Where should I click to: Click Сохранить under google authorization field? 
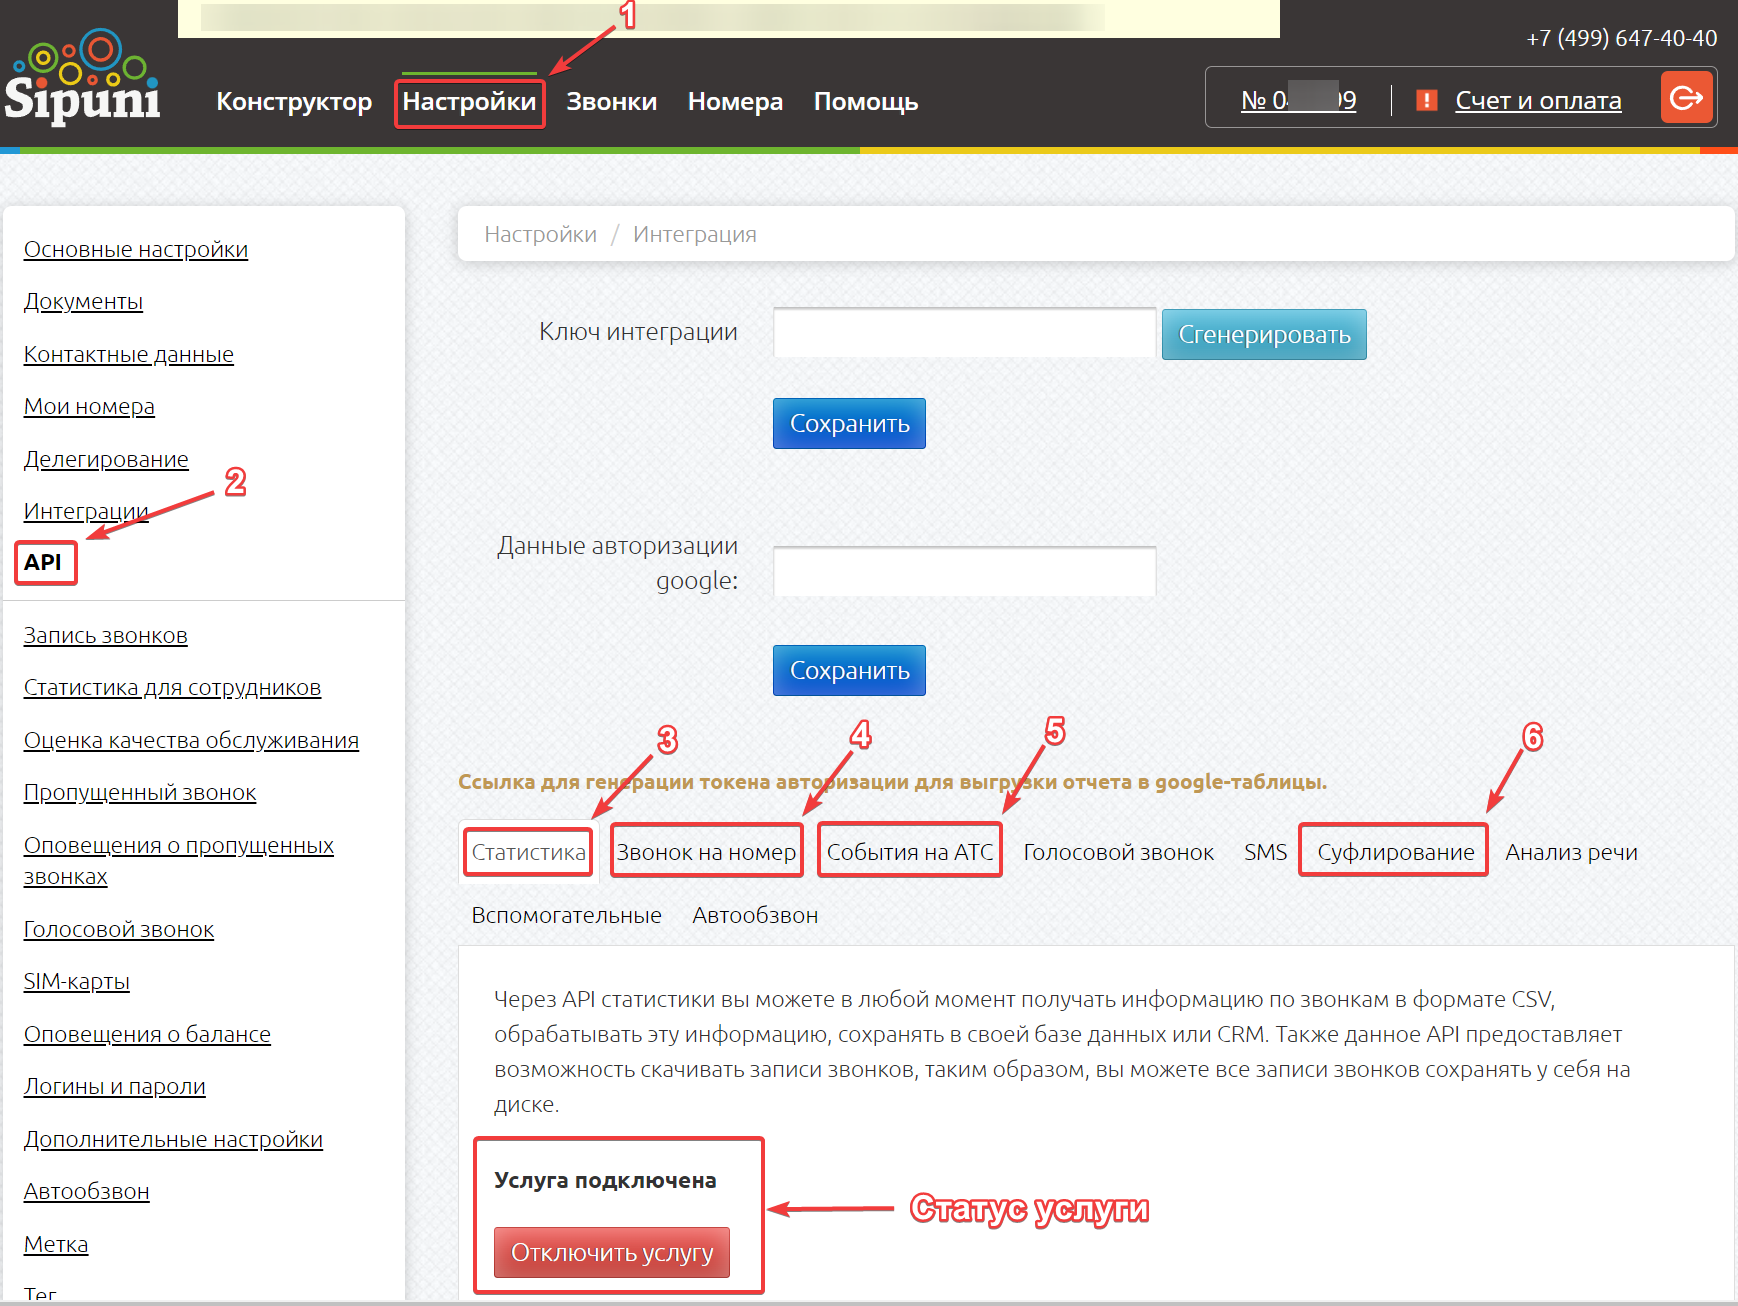849,670
